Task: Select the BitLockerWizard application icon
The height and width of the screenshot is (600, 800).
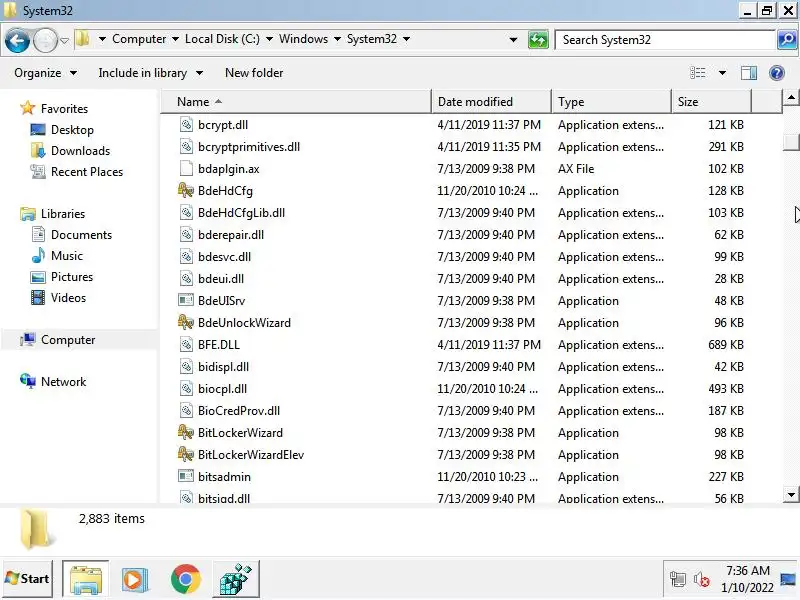Action: [x=186, y=433]
